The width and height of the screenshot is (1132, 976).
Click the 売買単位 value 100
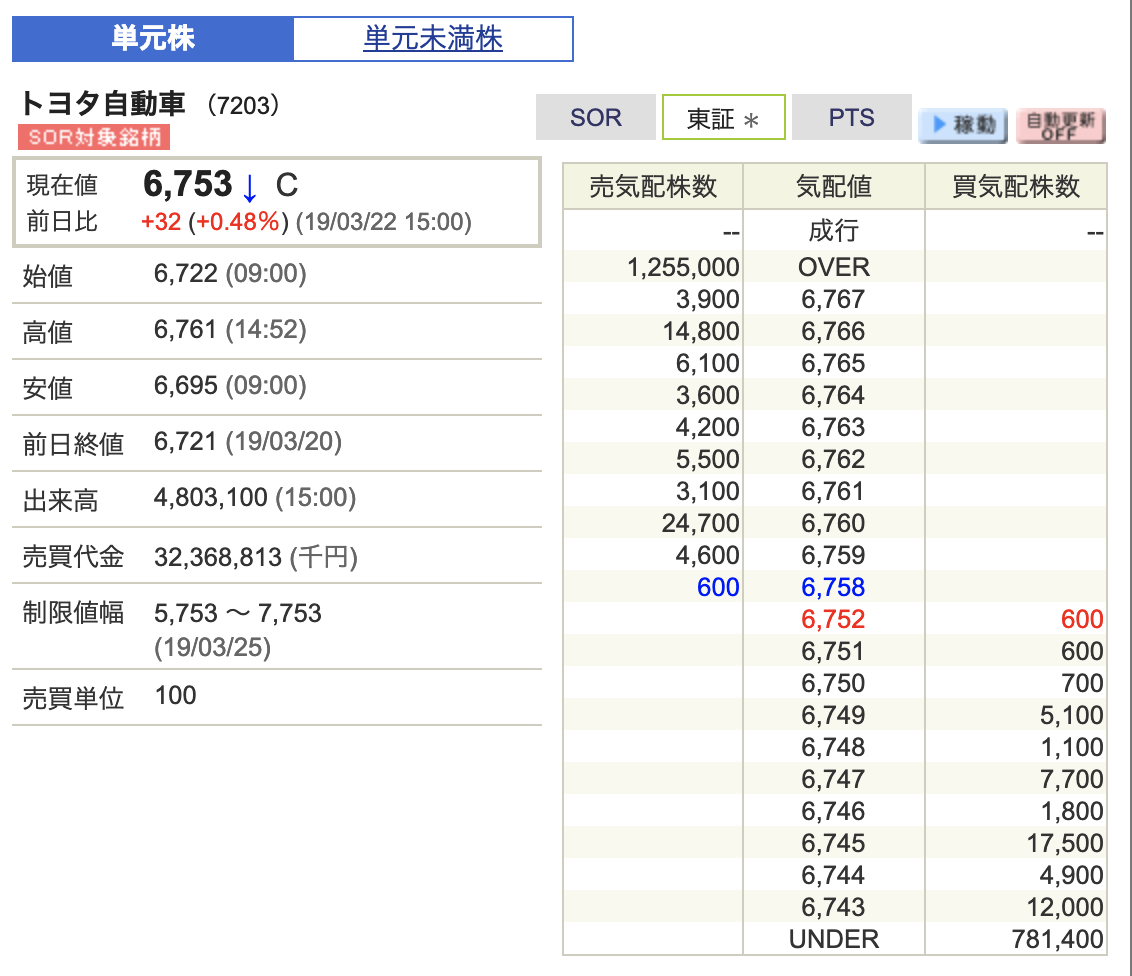point(175,695)
